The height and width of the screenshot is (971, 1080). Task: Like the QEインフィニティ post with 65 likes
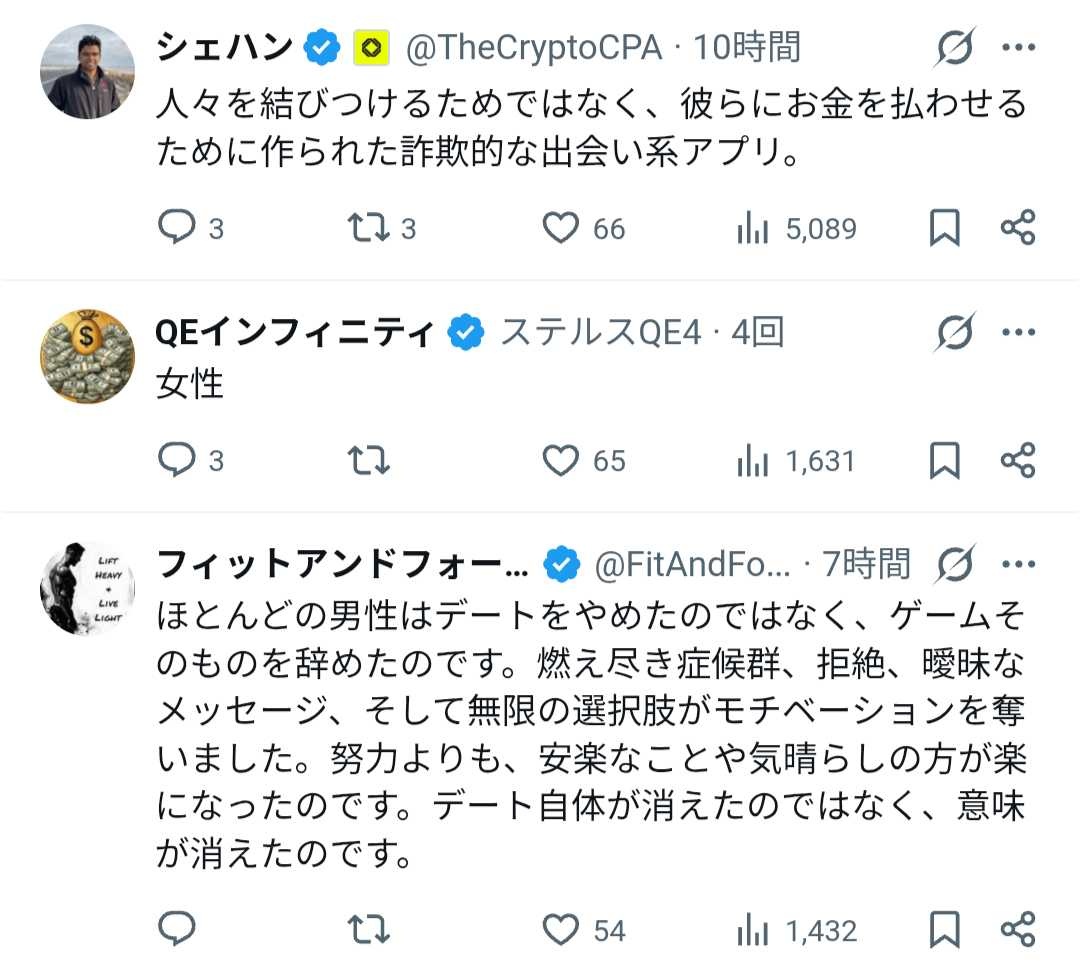(561, 460)
